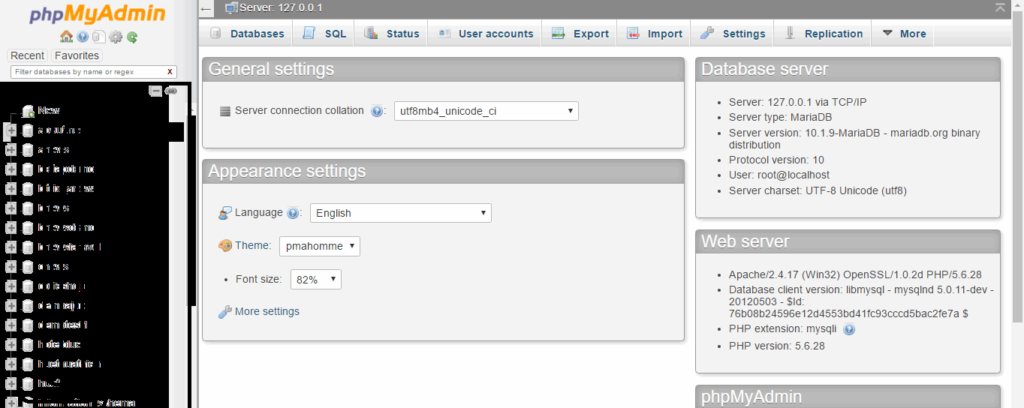Click the text Protocol version: 10
The width and height of the screenshot is (1024, 408).
776,159
